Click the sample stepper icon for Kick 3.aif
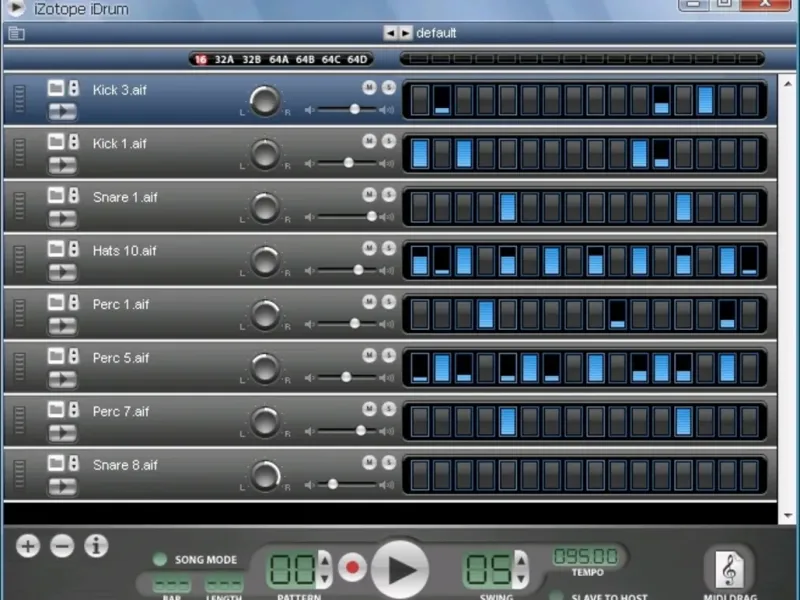The image size is (800, 600). [74, 88]
